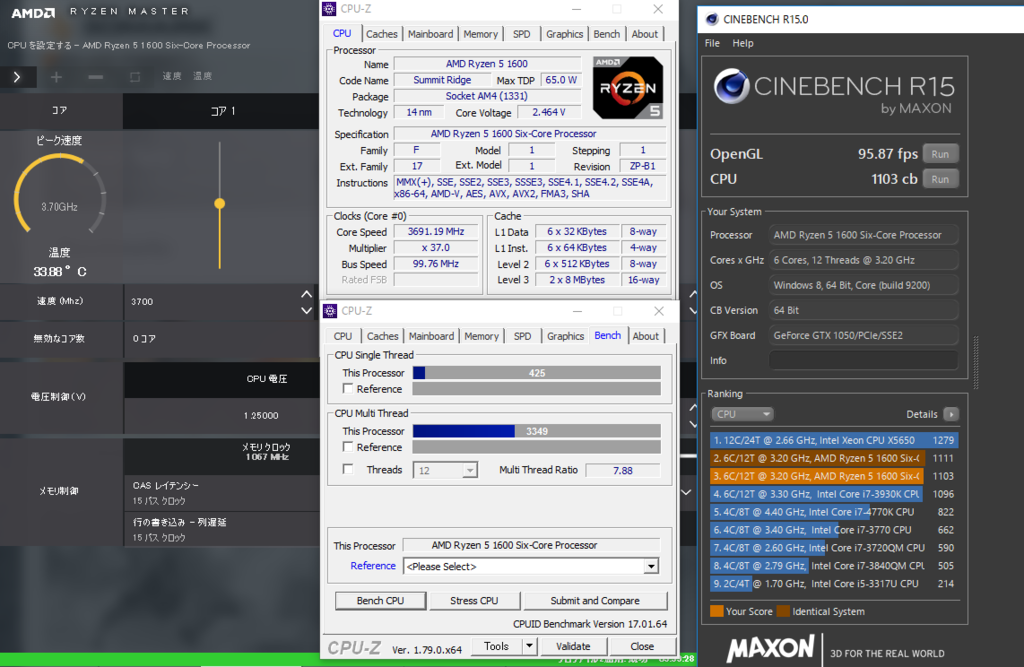The width and height of the screenshot is (1024, 667).
Task: Click Submit and Compare button
Action: point(595,600)
